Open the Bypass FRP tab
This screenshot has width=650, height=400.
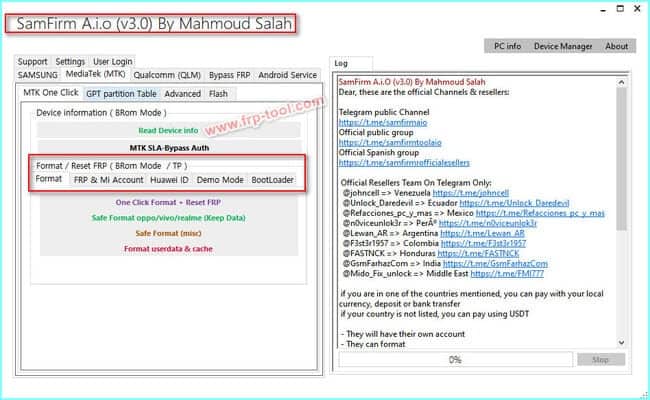pos(229,75)
